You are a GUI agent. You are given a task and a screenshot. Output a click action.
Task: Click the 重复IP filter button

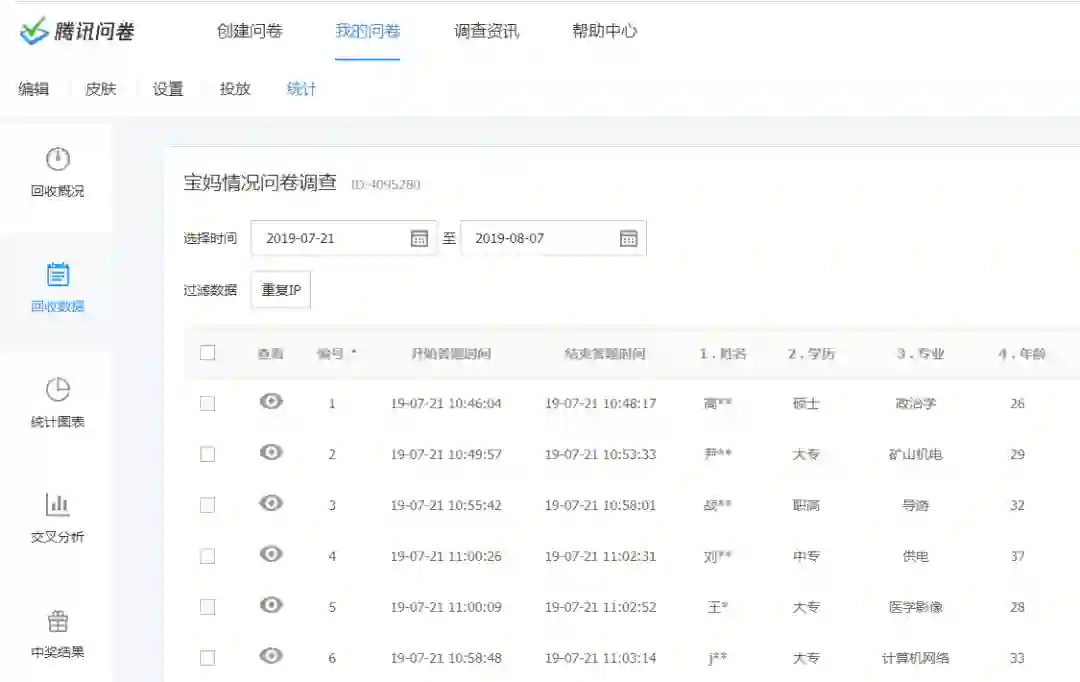281,290
